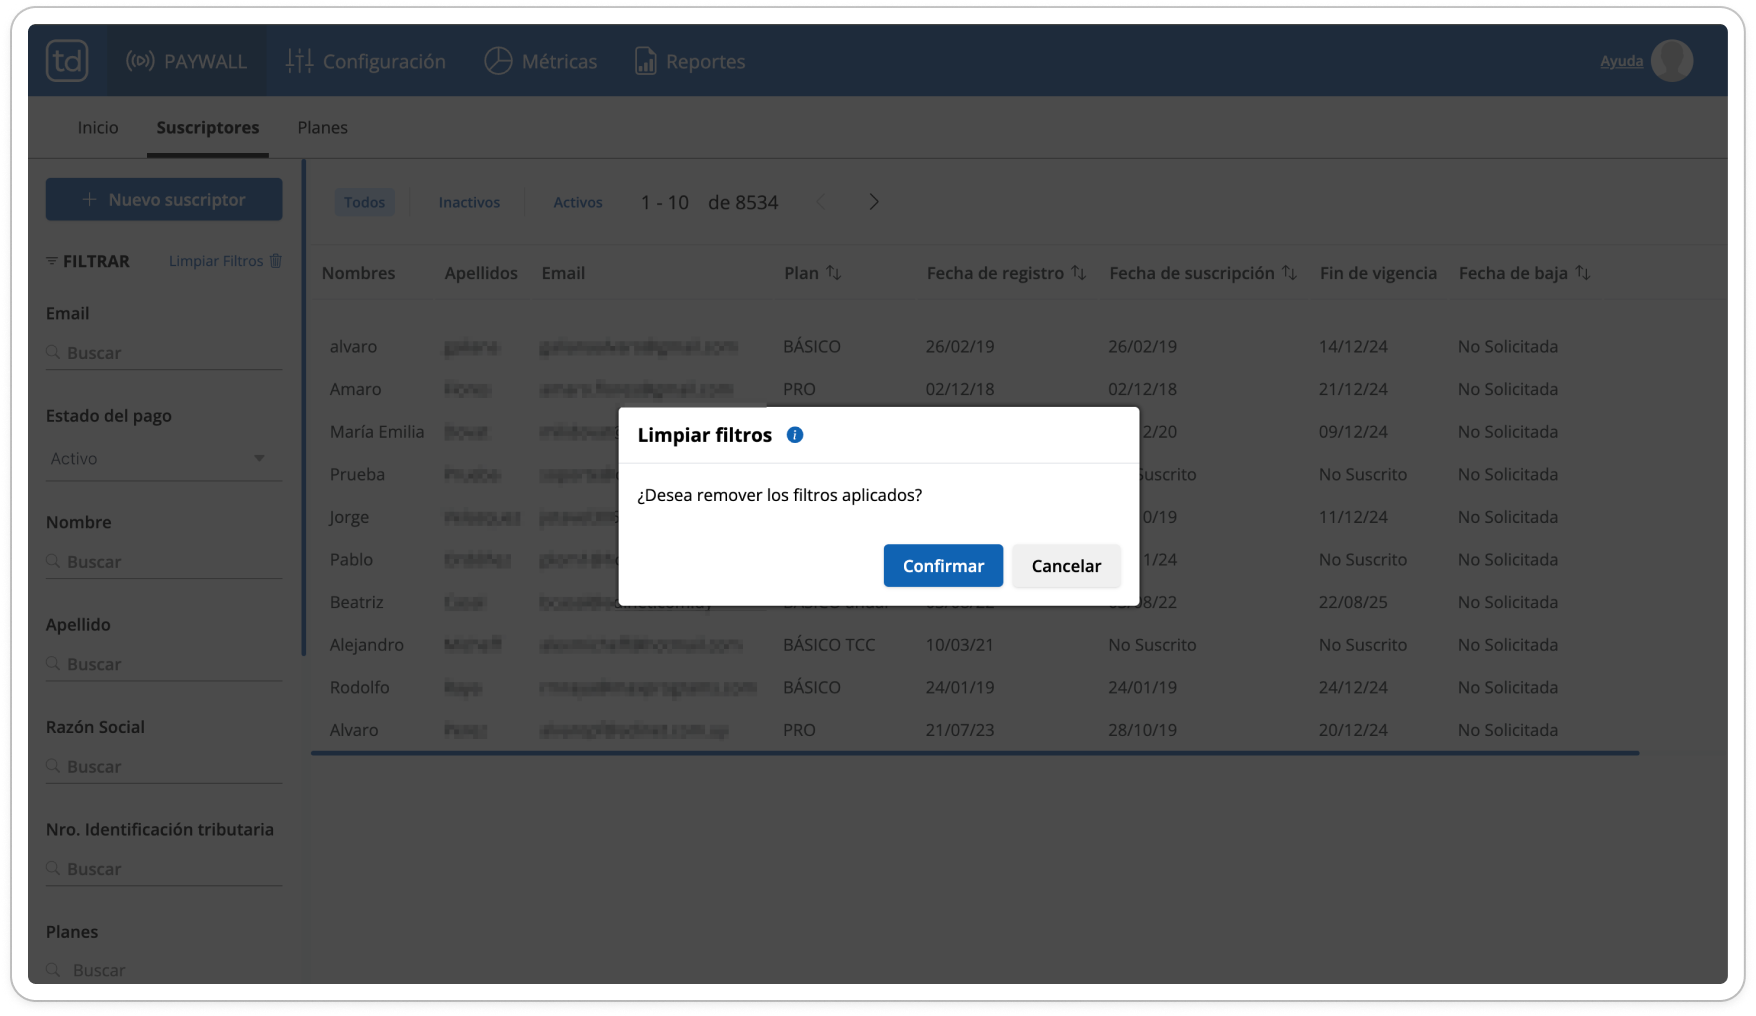
Task: Switch to the Suscriptores tab
Action: (208, 128)
